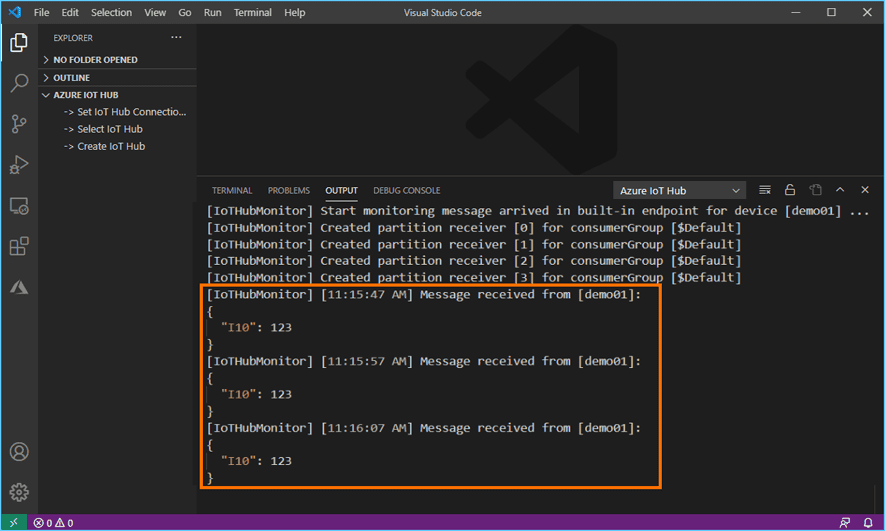Viewport: 885px width, 531px height.
Task: Open the Azure IoT Hub output channel dropdown
Action: 680,191
